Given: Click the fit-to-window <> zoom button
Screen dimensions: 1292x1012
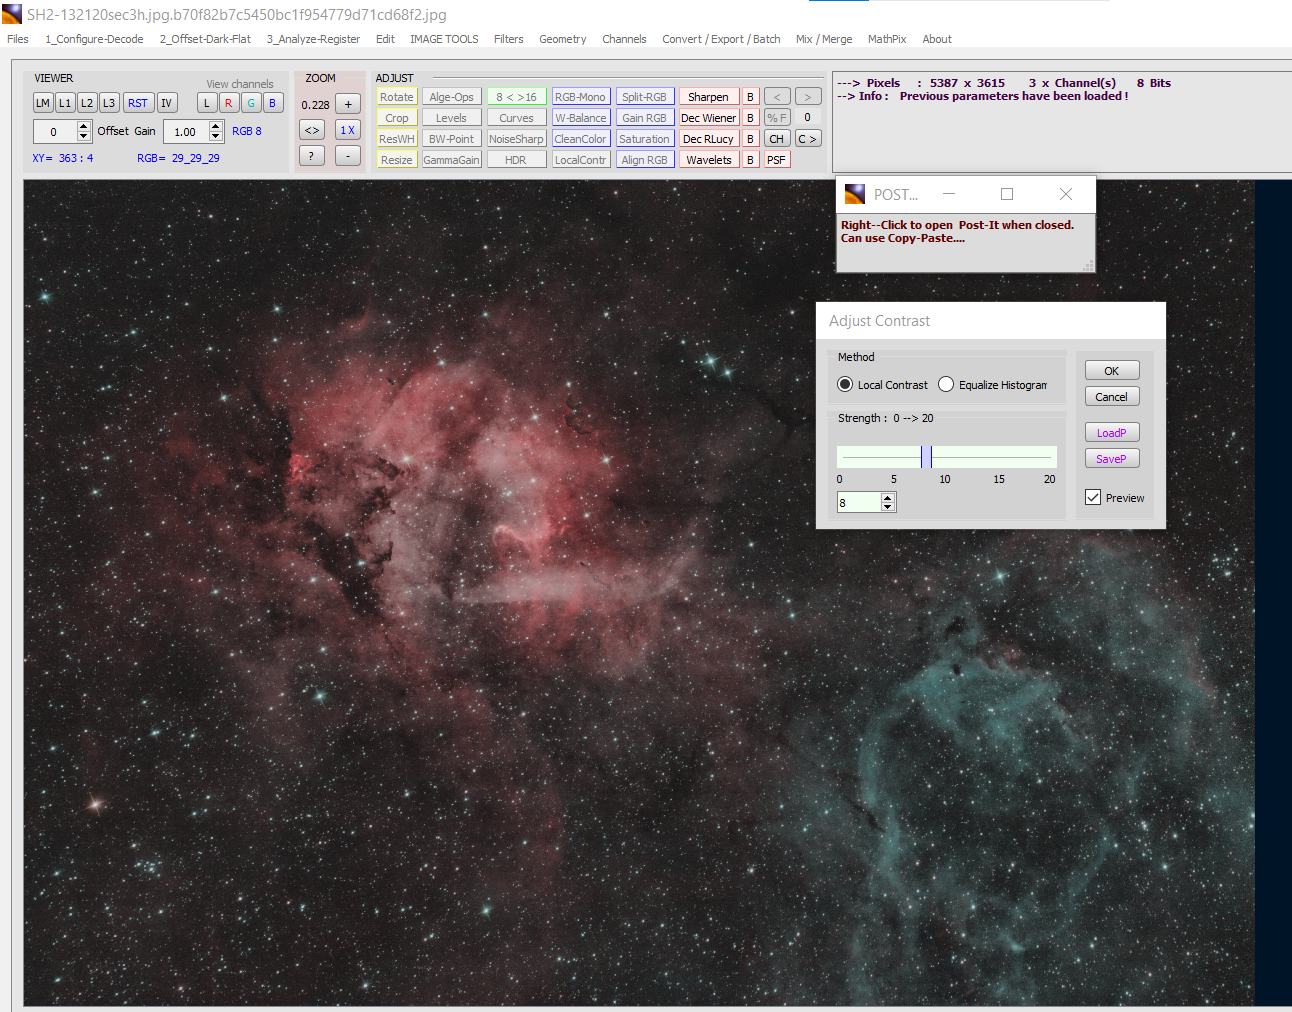Looking at the screenshot, I should pyautogui.click(x=312, y=130).
